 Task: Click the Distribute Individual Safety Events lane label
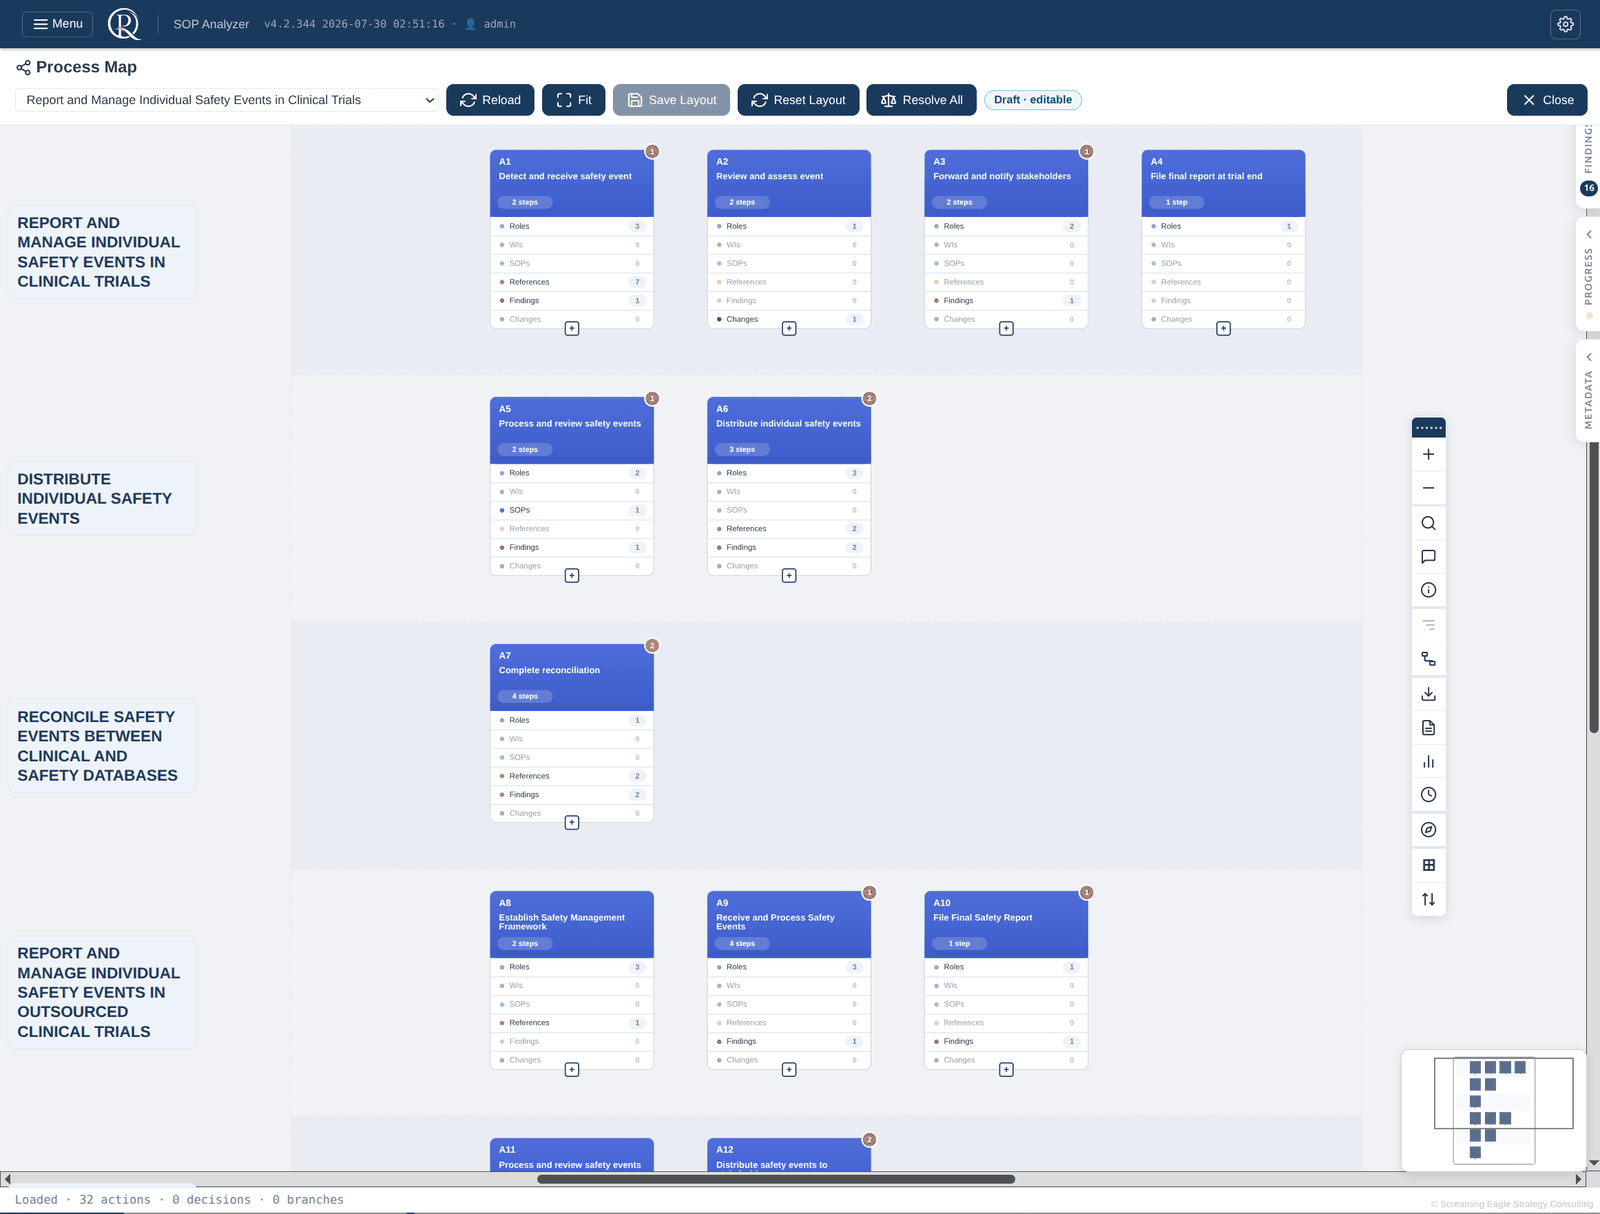click(102, 498)
